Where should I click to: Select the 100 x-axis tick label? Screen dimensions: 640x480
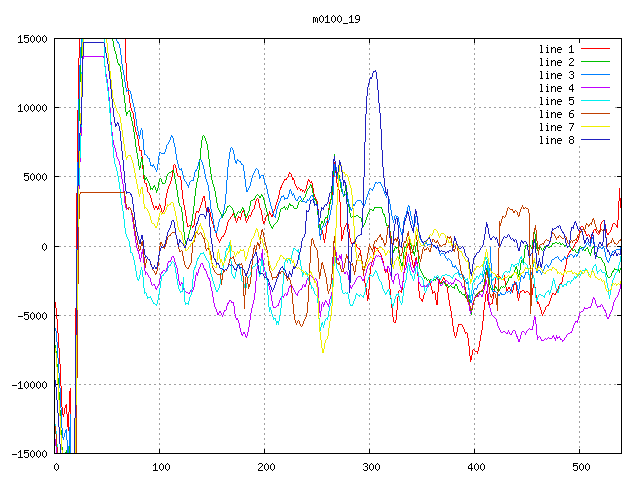[160, 468]
